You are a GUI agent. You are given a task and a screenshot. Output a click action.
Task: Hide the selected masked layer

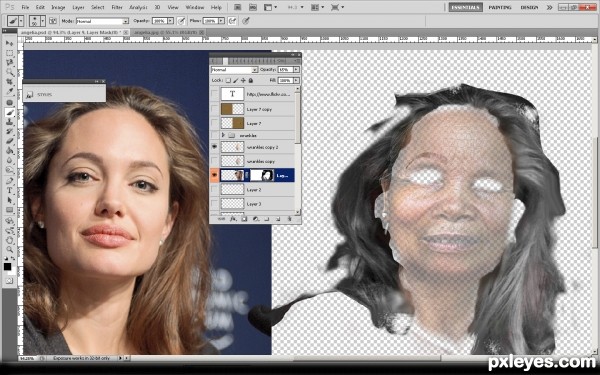pyautogui.click(x=214, y=175)
